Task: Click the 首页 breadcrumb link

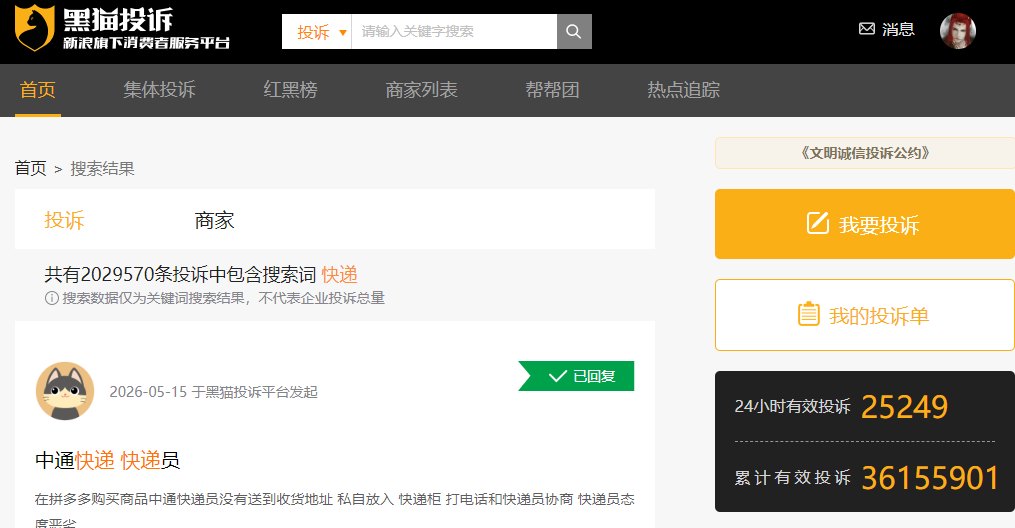Action: click(x=30, y=169)
